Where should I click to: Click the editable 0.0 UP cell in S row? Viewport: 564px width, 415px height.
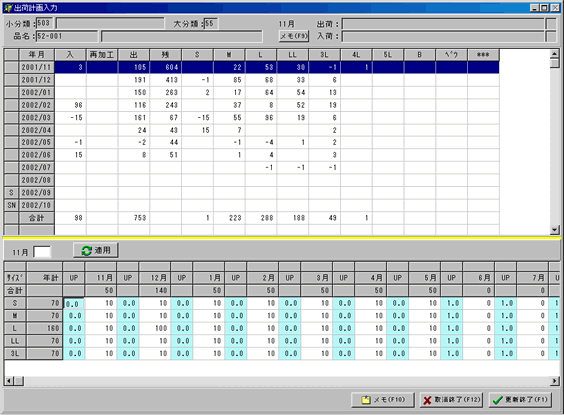pos(74,304)
